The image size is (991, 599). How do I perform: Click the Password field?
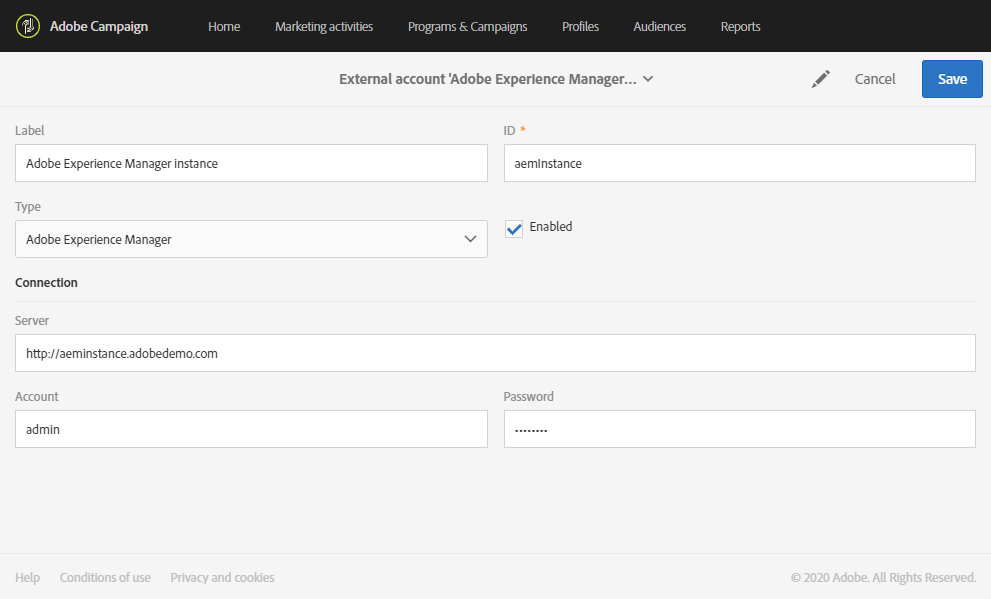[x=739, y=428]
